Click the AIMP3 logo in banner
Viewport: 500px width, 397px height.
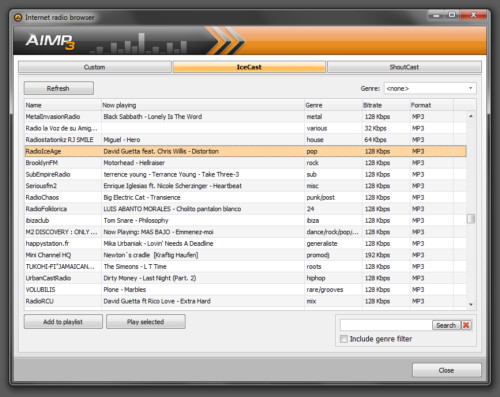tap(50, 41)
